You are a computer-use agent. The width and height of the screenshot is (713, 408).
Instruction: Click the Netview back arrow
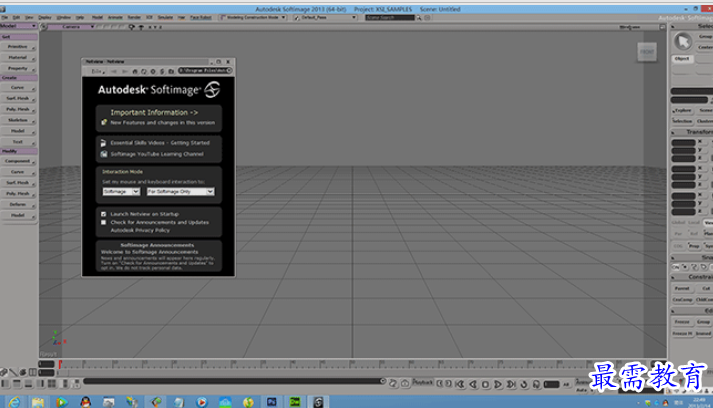coord(114,71)
